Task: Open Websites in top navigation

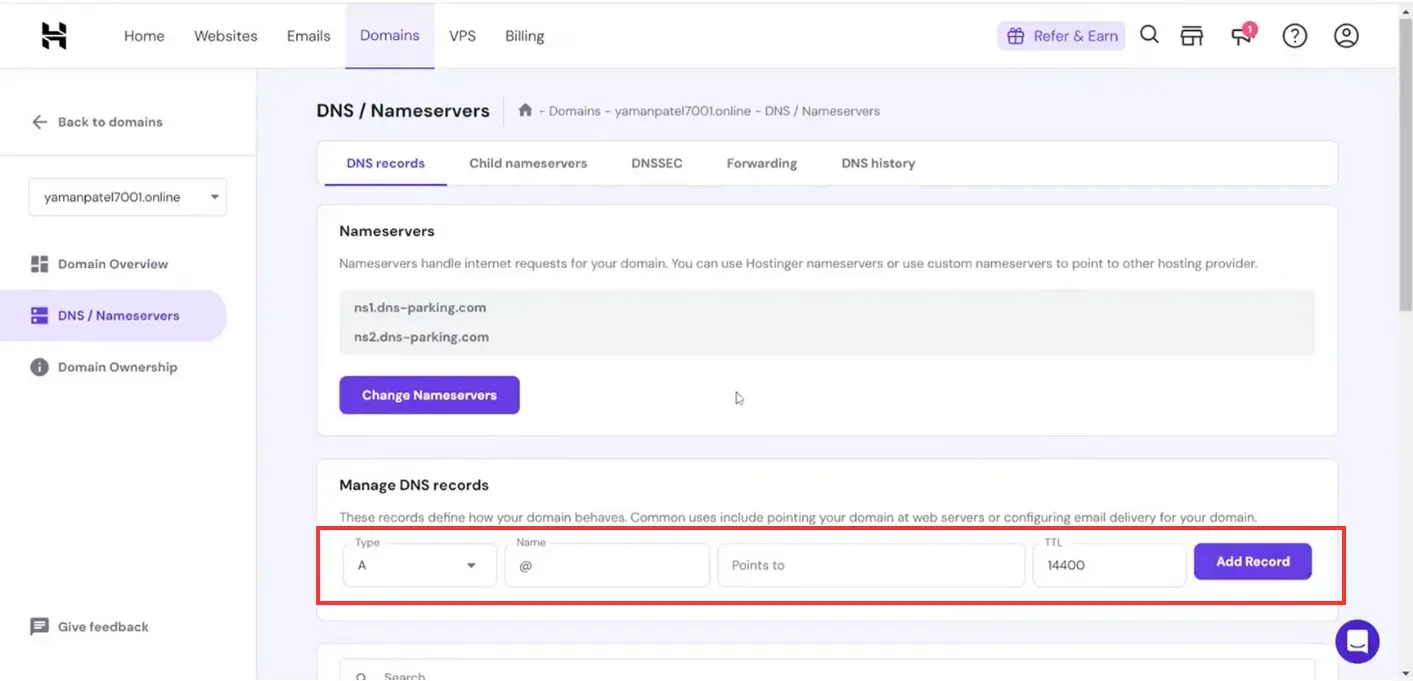Action: click(226, 36)
